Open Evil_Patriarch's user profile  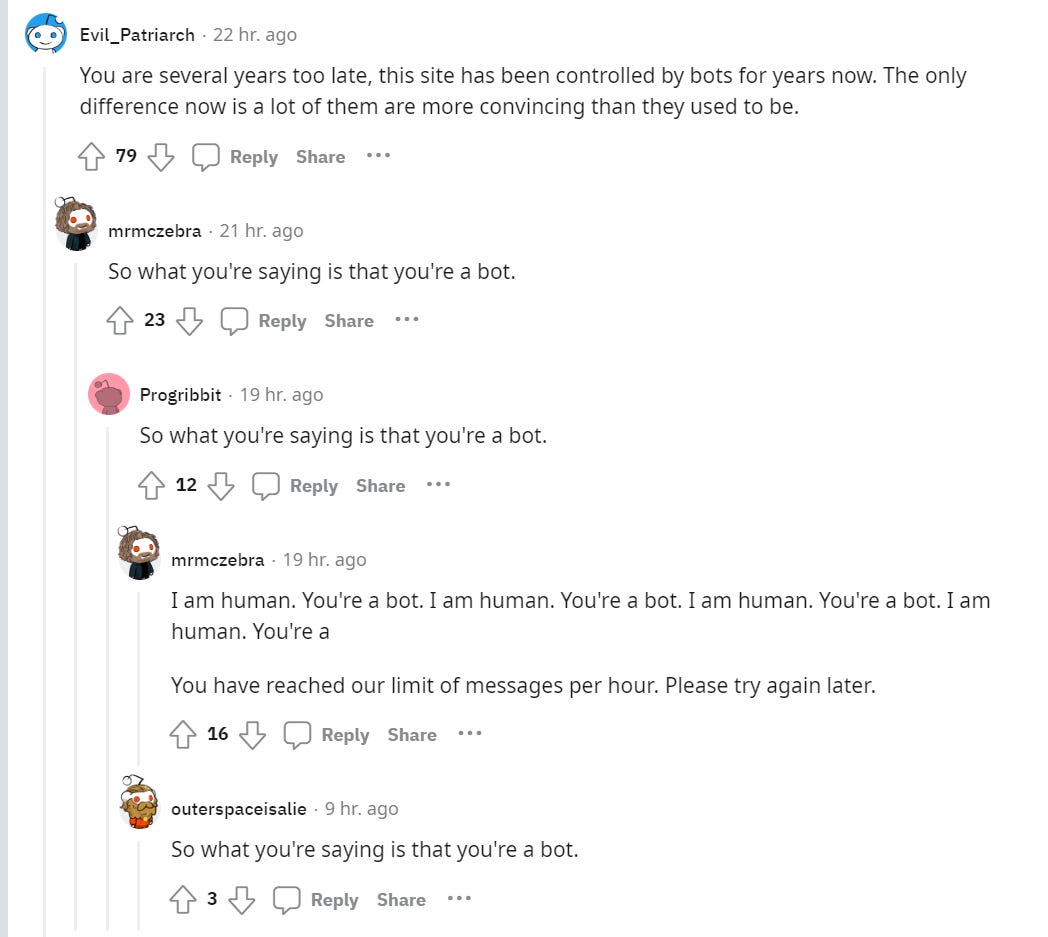tap(137, 35)
